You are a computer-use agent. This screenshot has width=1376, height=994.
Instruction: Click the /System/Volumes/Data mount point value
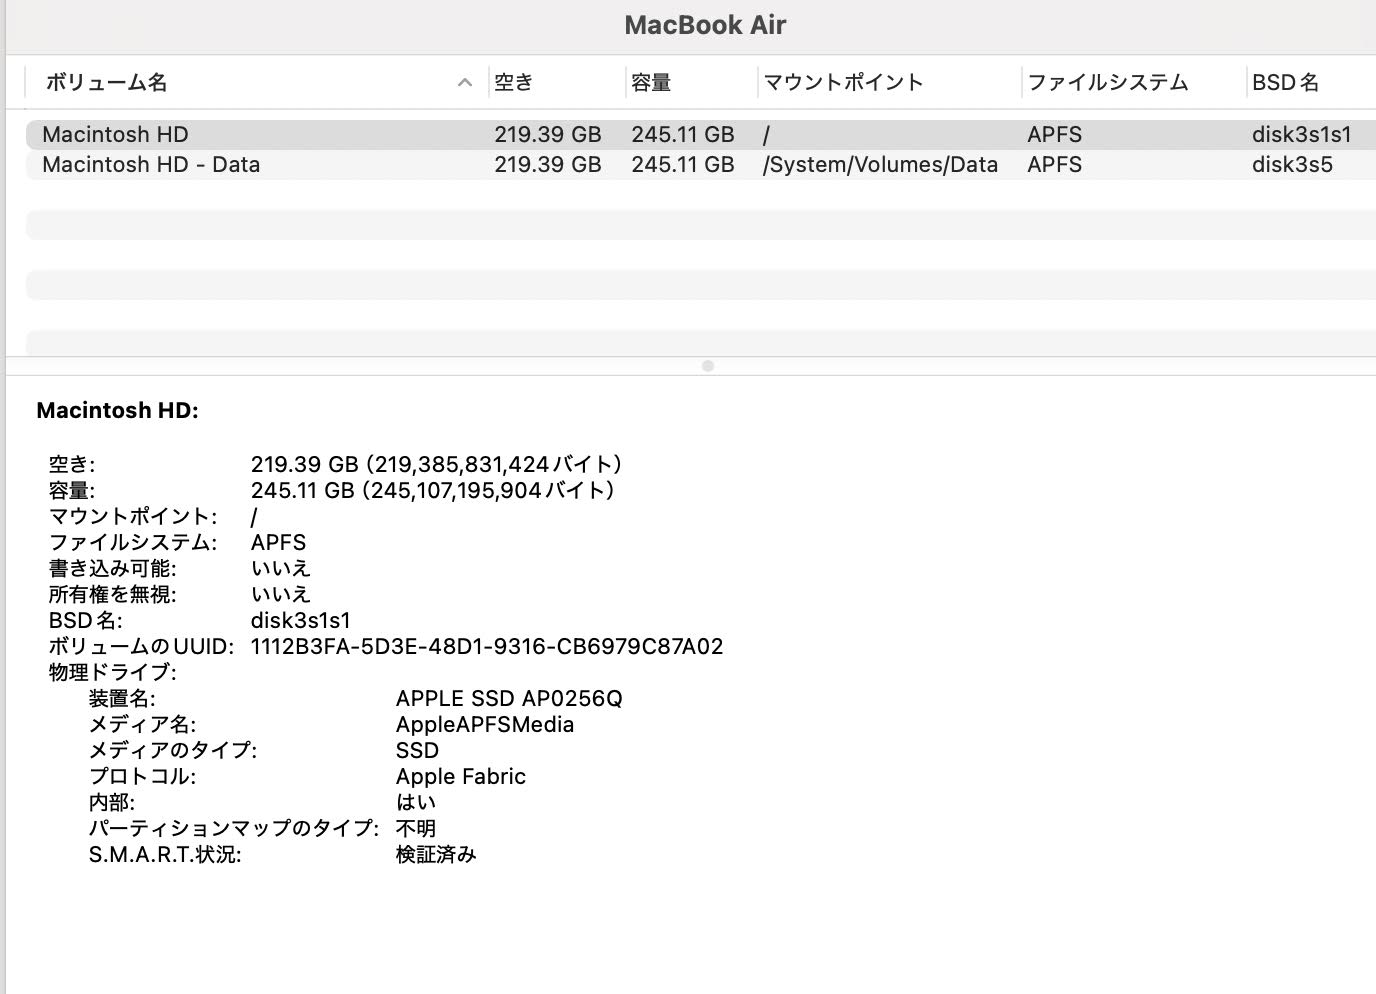point(881,164)
